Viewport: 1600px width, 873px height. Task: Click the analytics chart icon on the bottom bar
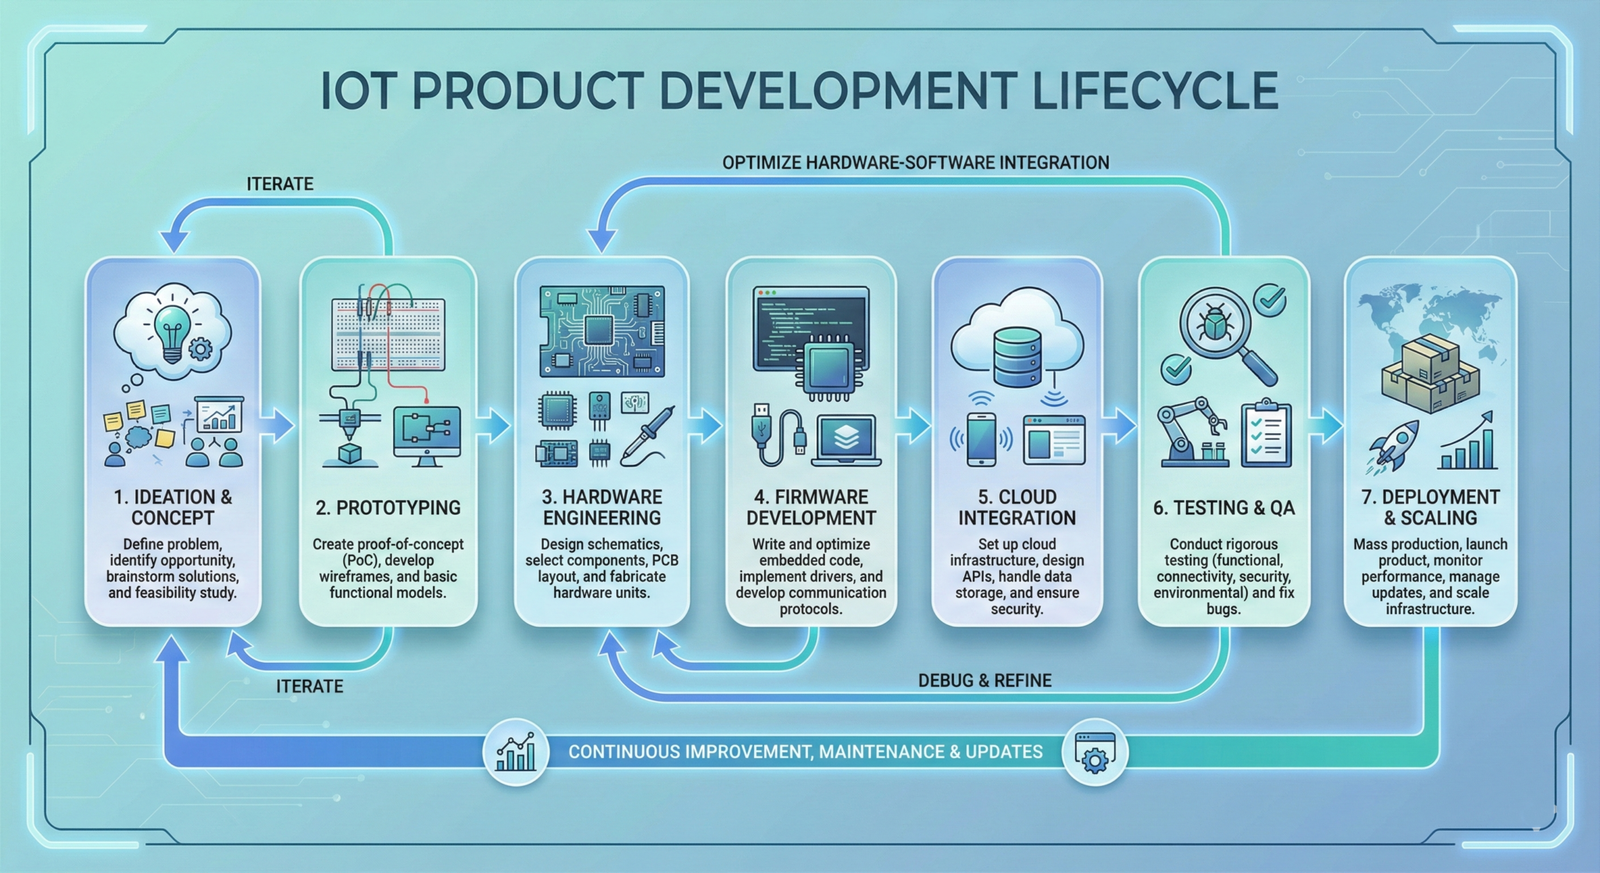coord(516,752)
